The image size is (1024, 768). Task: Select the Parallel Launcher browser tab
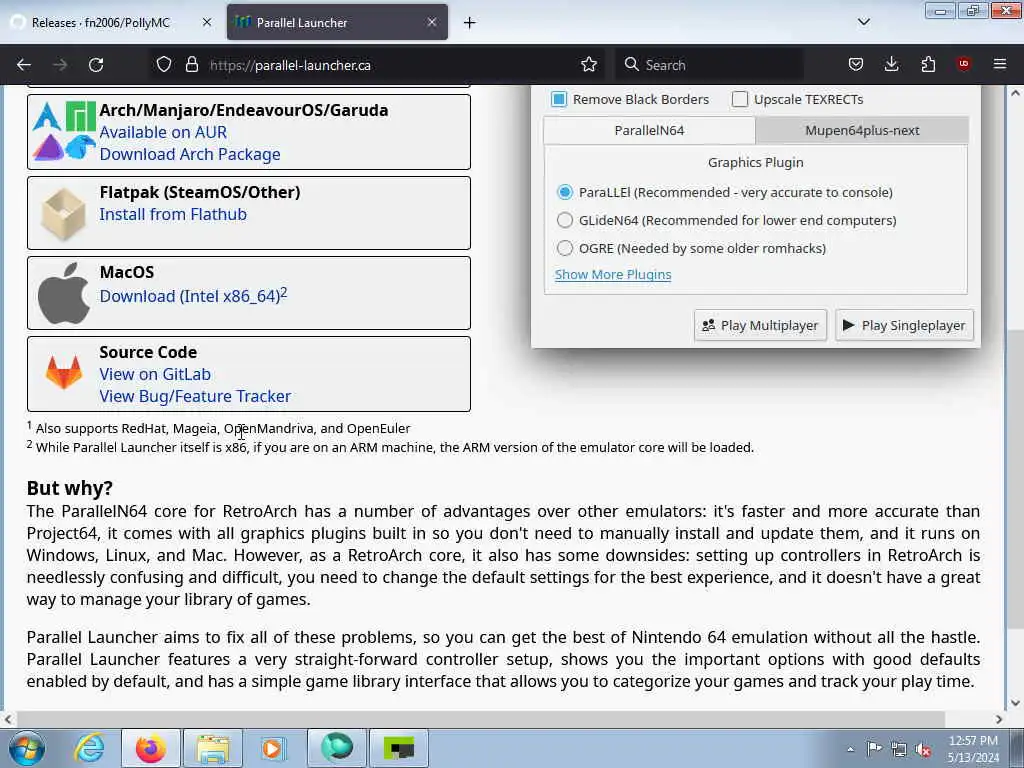click(x=338, y=22)
